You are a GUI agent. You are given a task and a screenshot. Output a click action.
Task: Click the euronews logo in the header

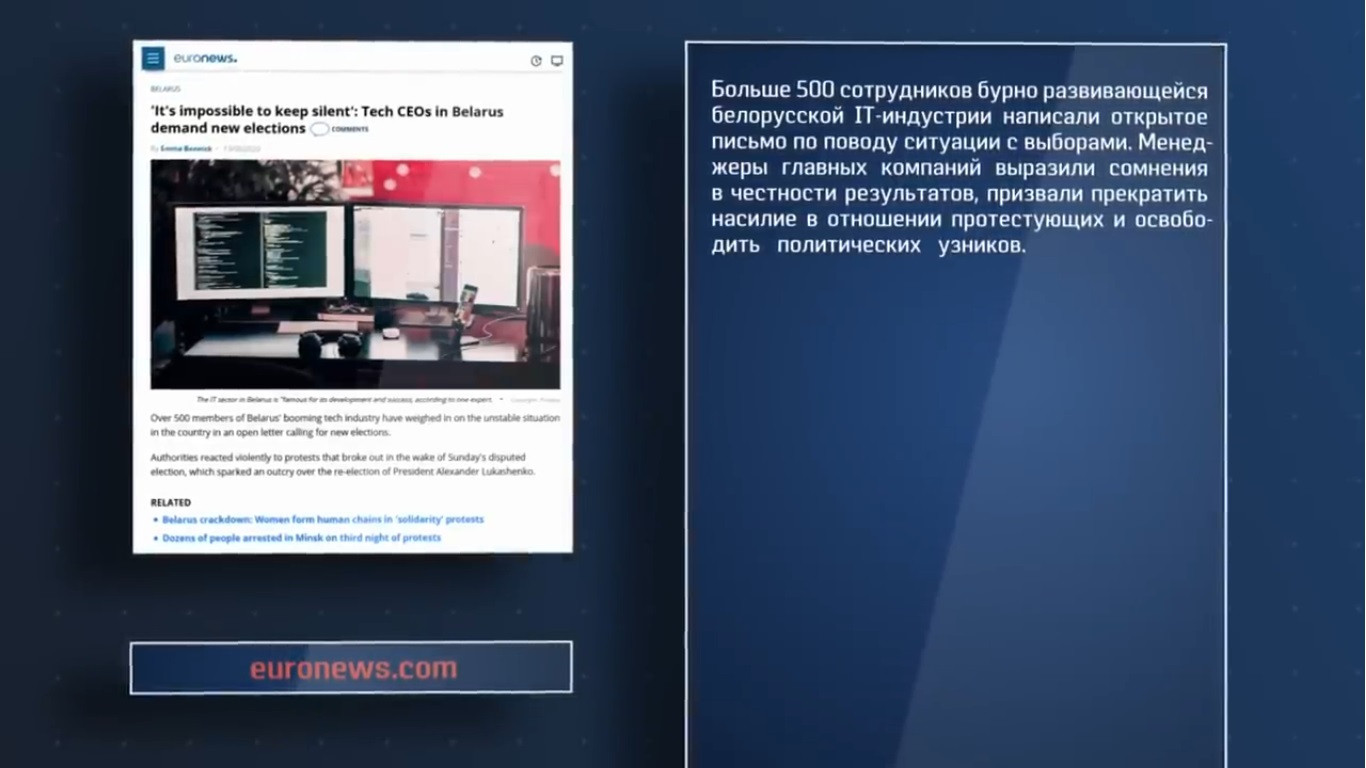tap(205, 59)
